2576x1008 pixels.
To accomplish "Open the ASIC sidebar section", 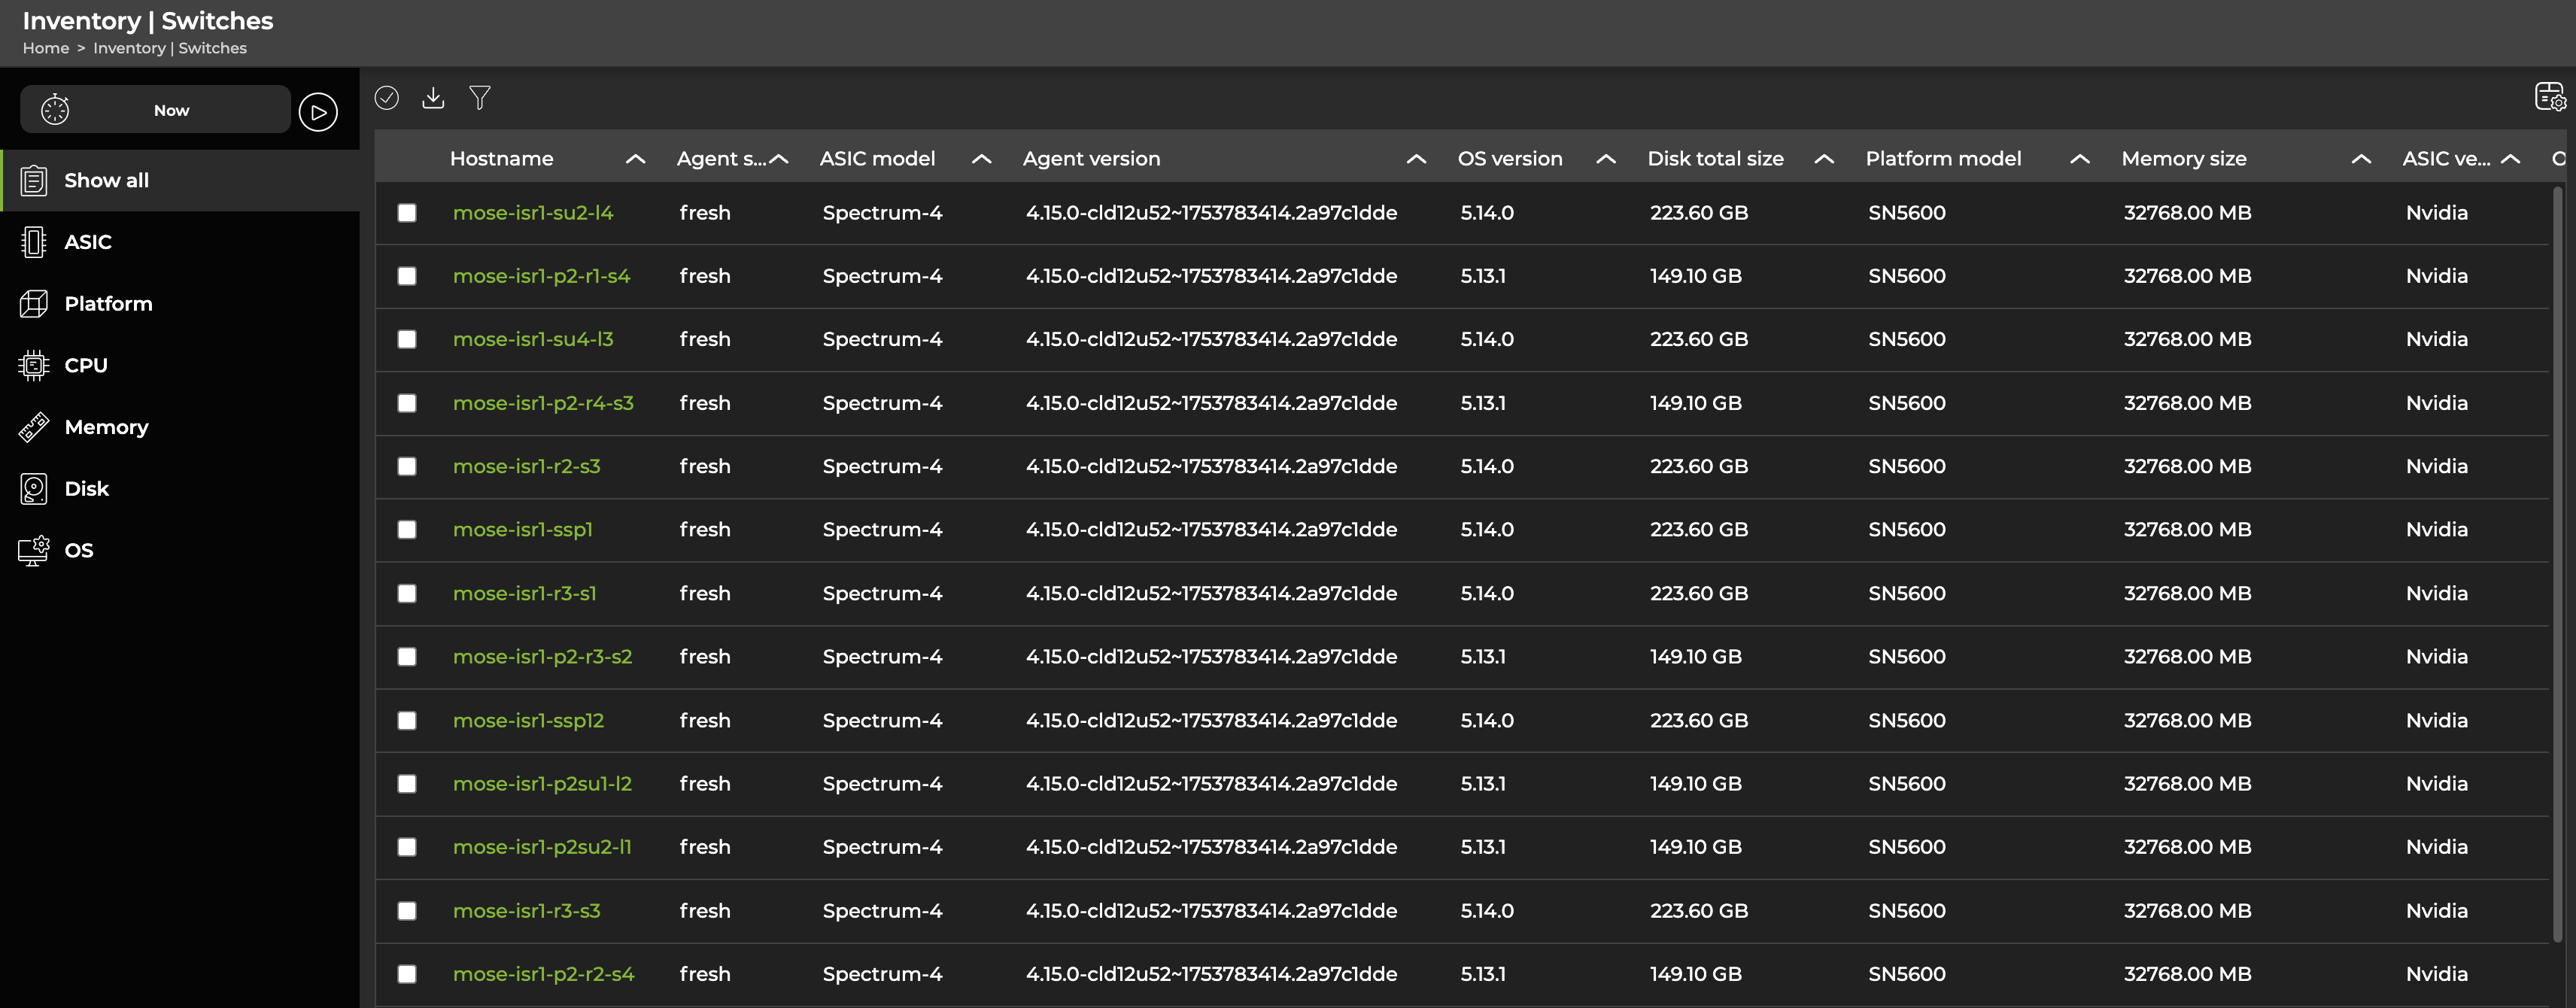I will tap(88, 242).
